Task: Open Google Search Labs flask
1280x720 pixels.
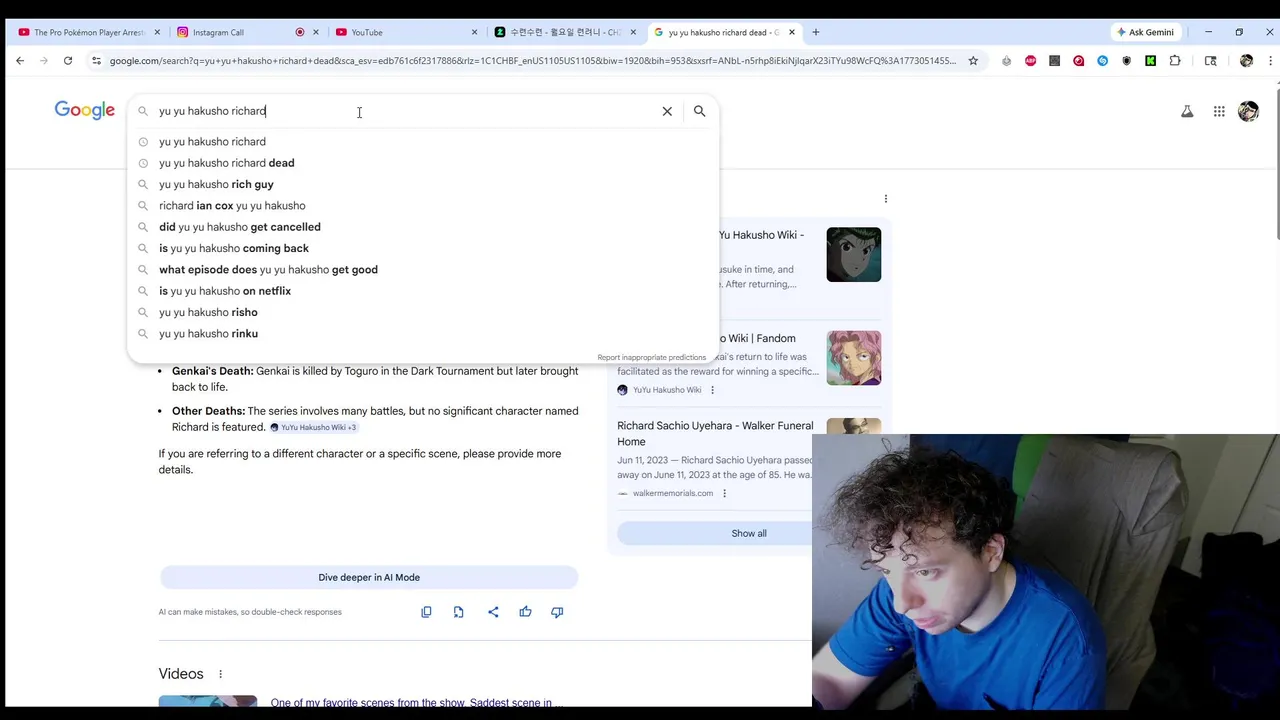Action: pyautogui.click(x=1187, y=111)
